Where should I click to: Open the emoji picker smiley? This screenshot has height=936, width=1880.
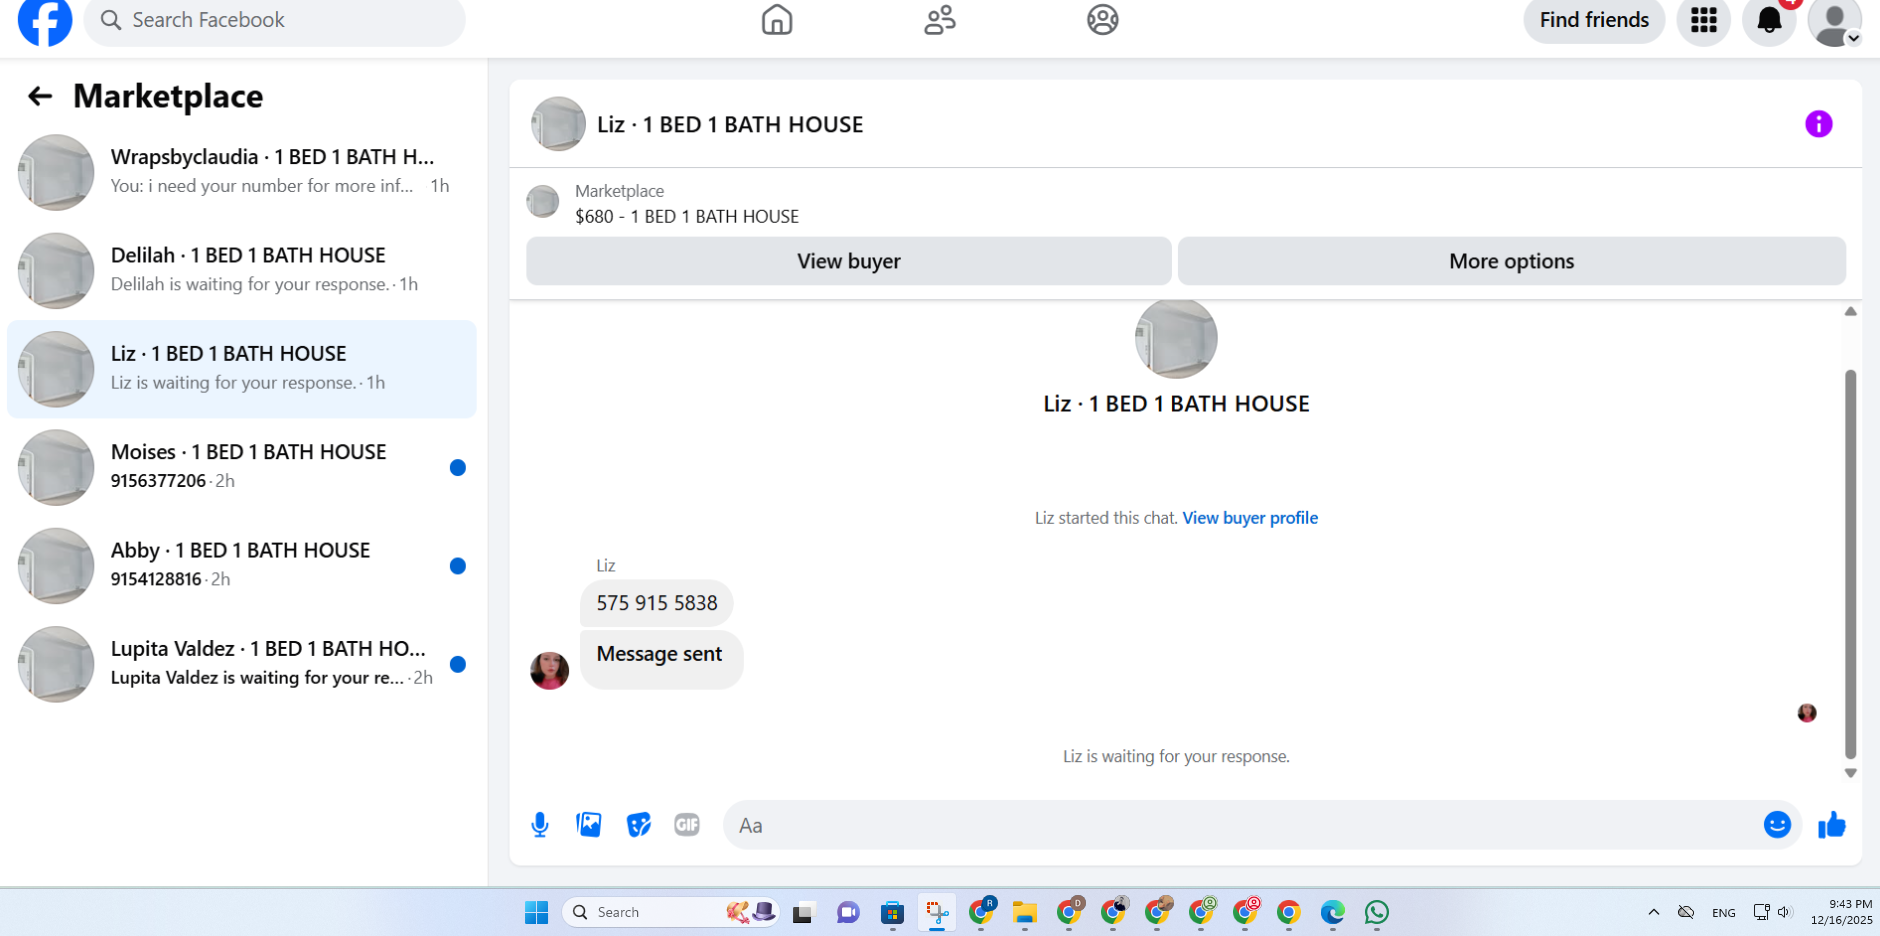(x=1777, y=825)
